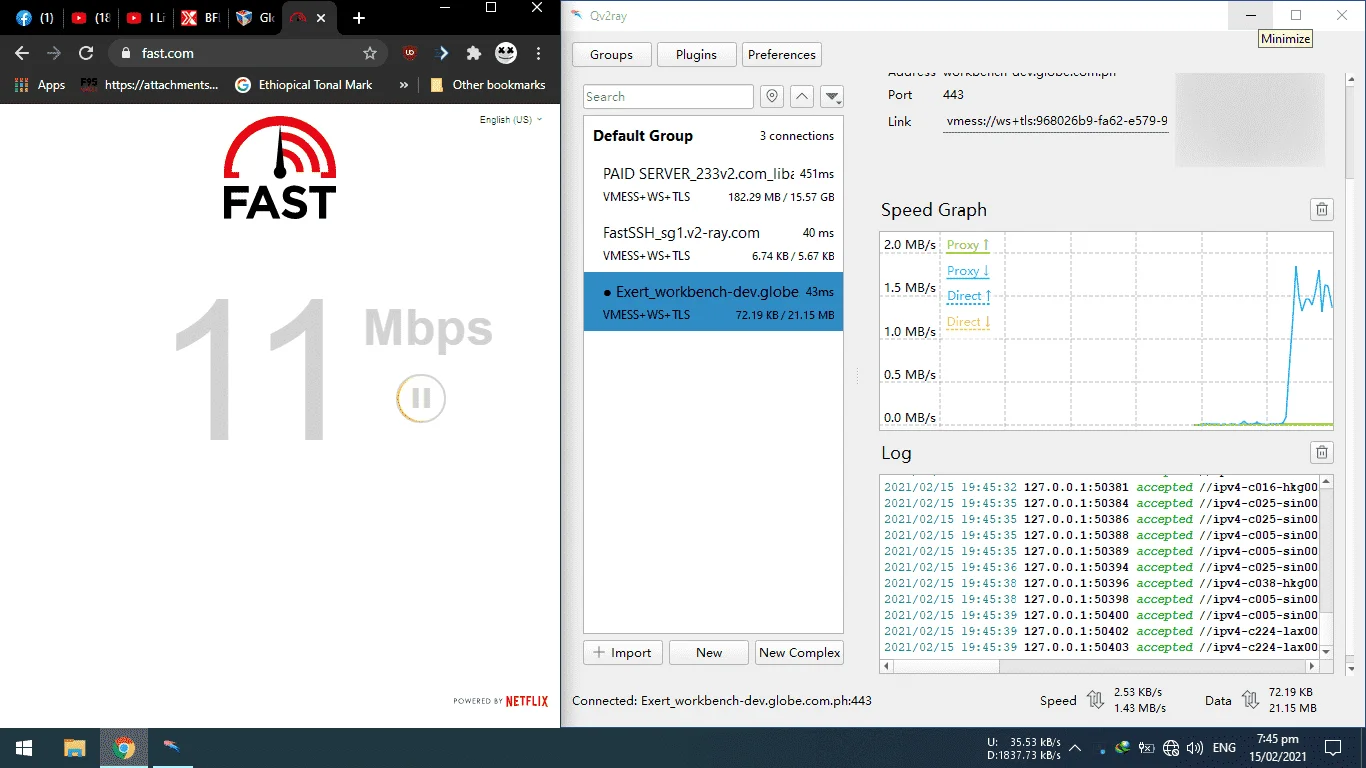
Task: Switch to the Facebook (1) tab
Action: point(34,18)
